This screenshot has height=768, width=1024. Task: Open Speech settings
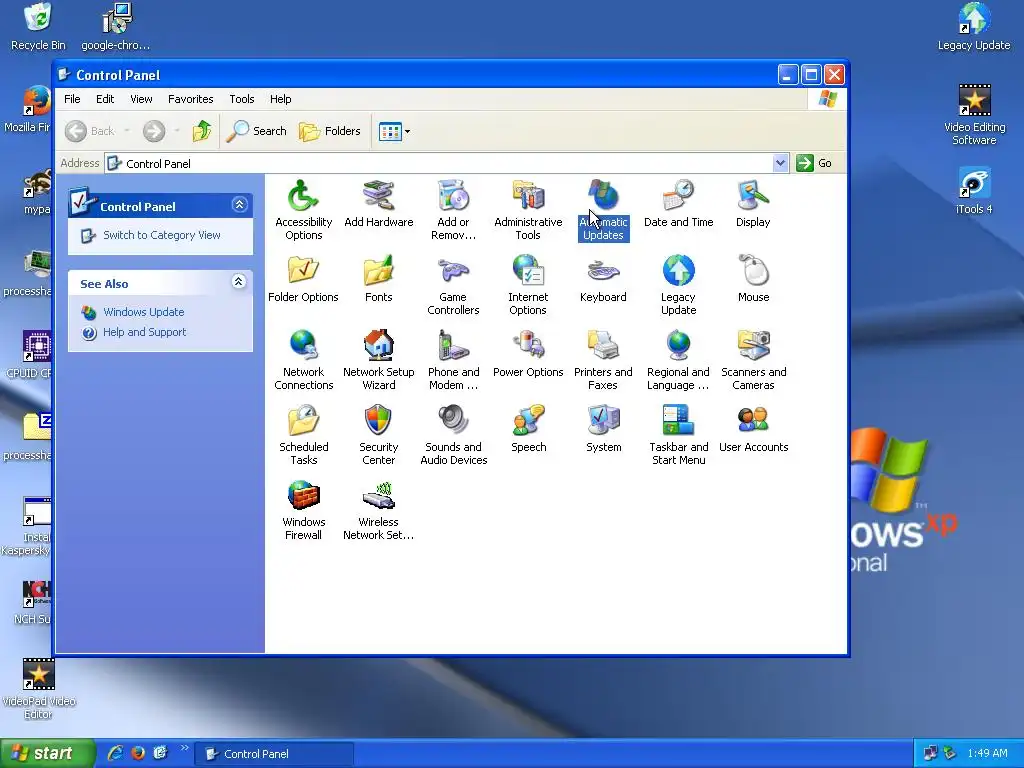click(528, 429)
